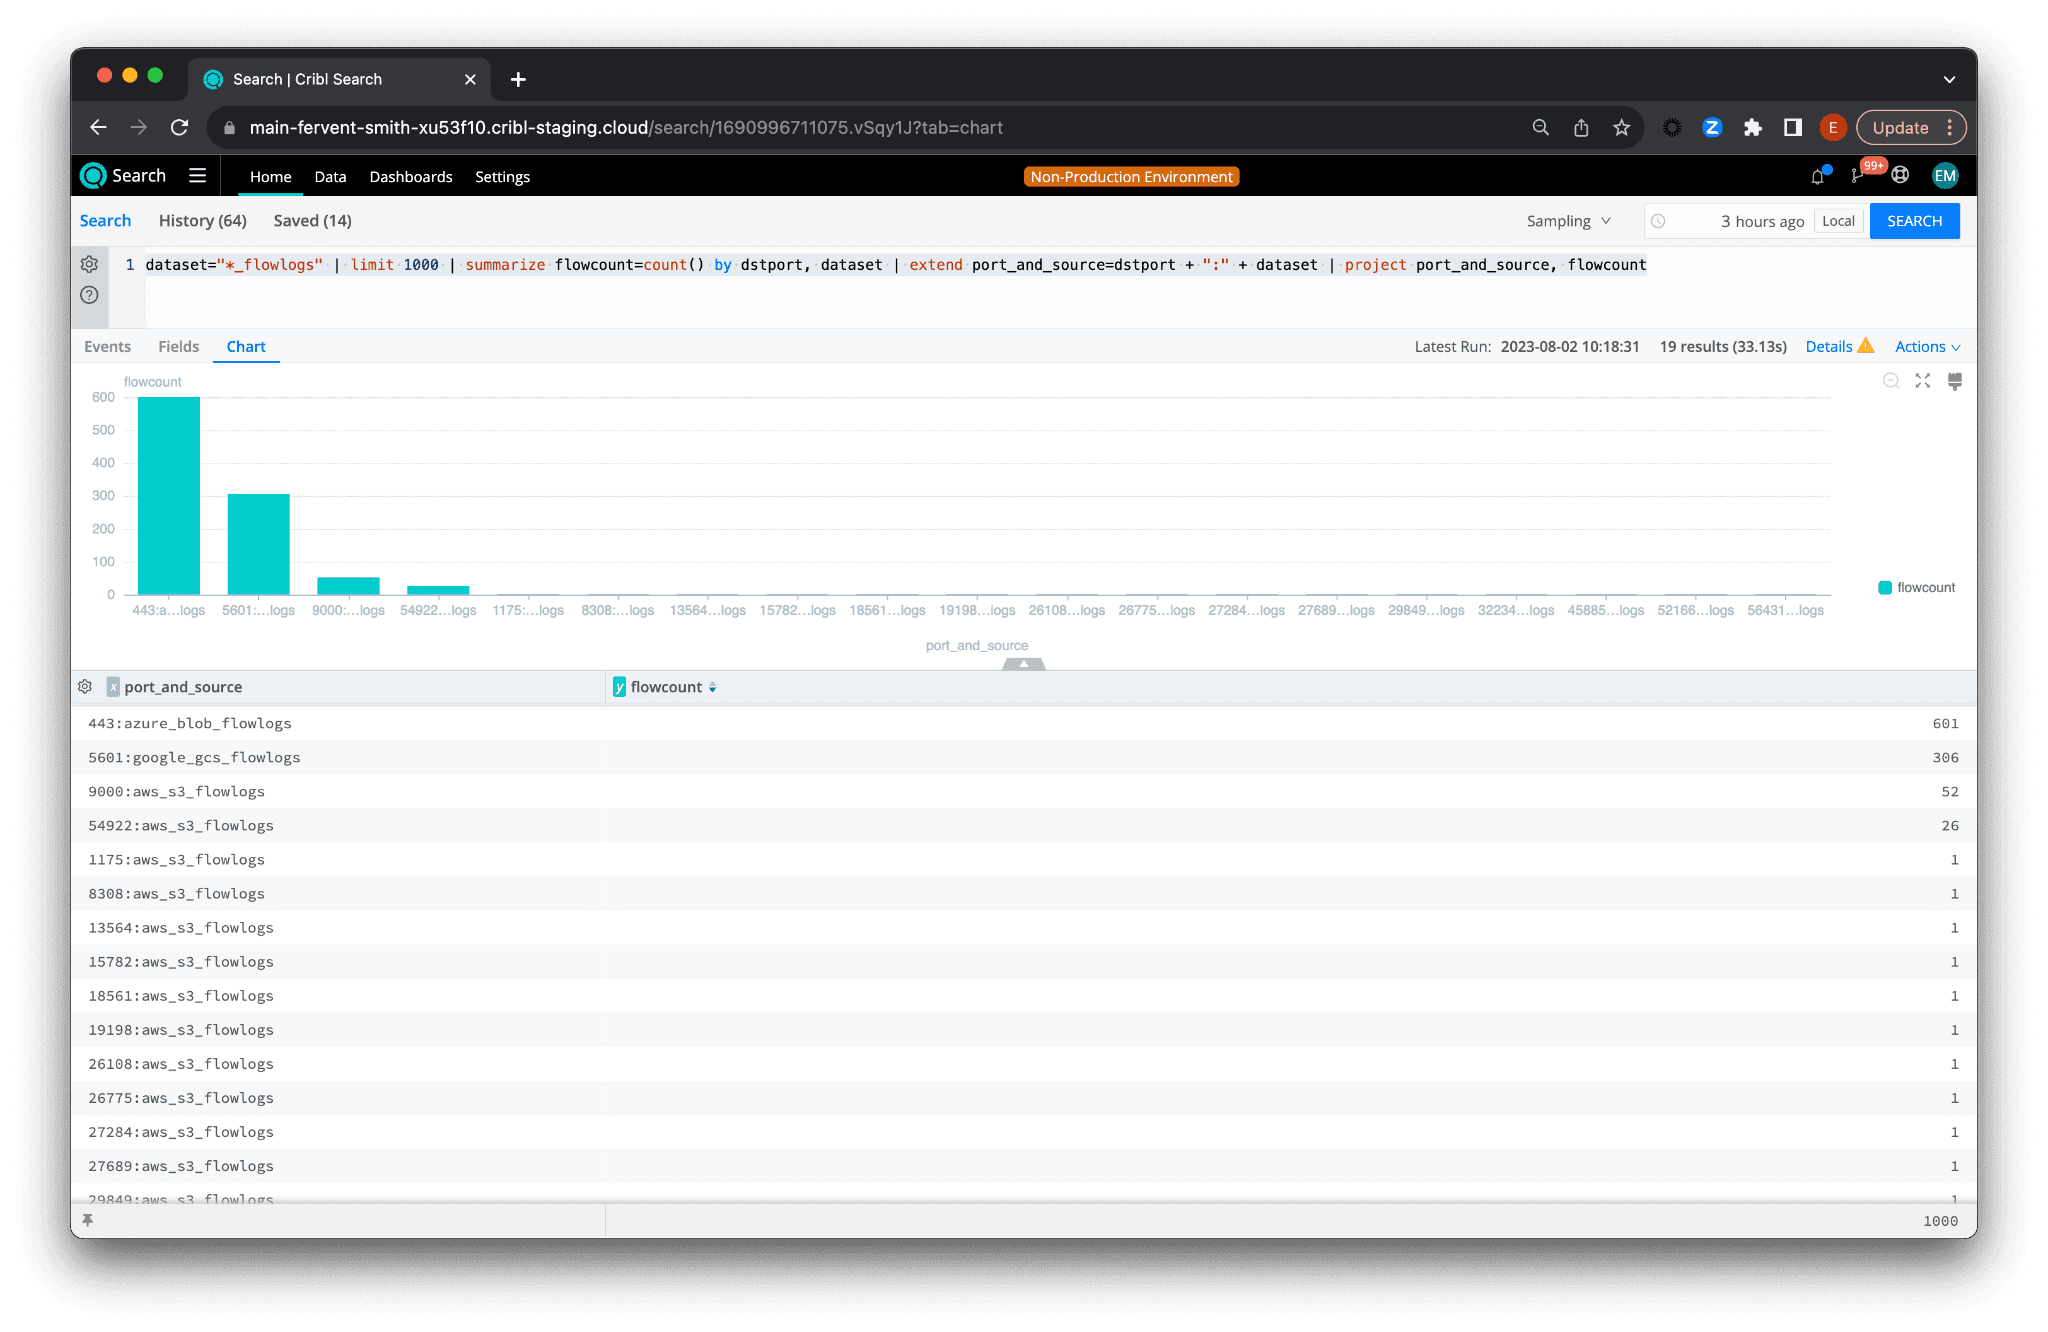Toggle the Local time zone button

pos(1837,221)
